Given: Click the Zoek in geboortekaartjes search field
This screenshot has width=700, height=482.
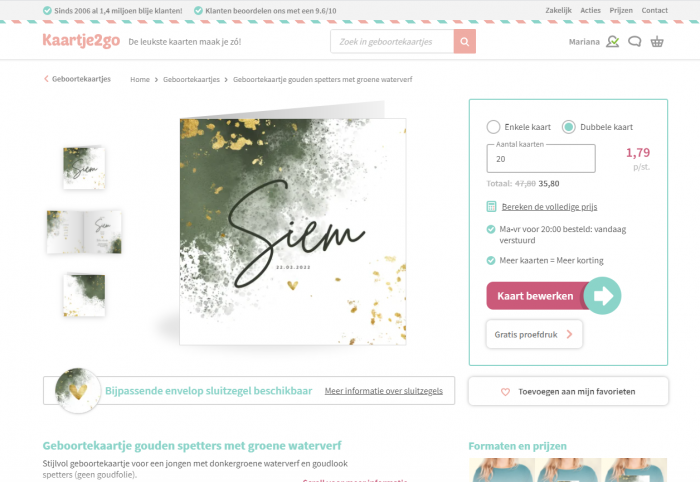Looking at the screenshot, I should pyautogui.click(x=392, y=42).
